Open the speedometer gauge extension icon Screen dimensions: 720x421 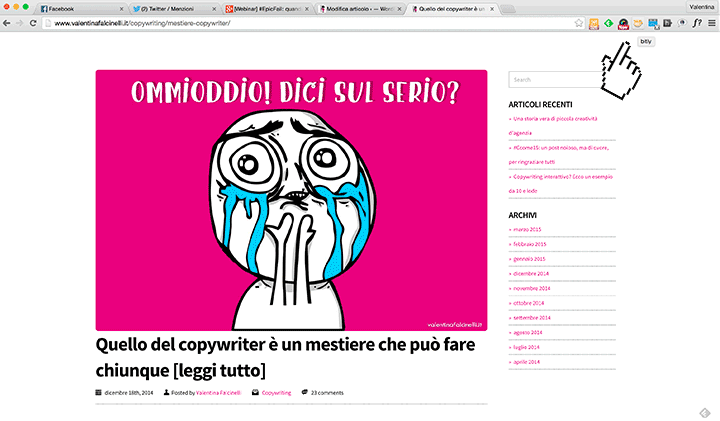point(623,23)
